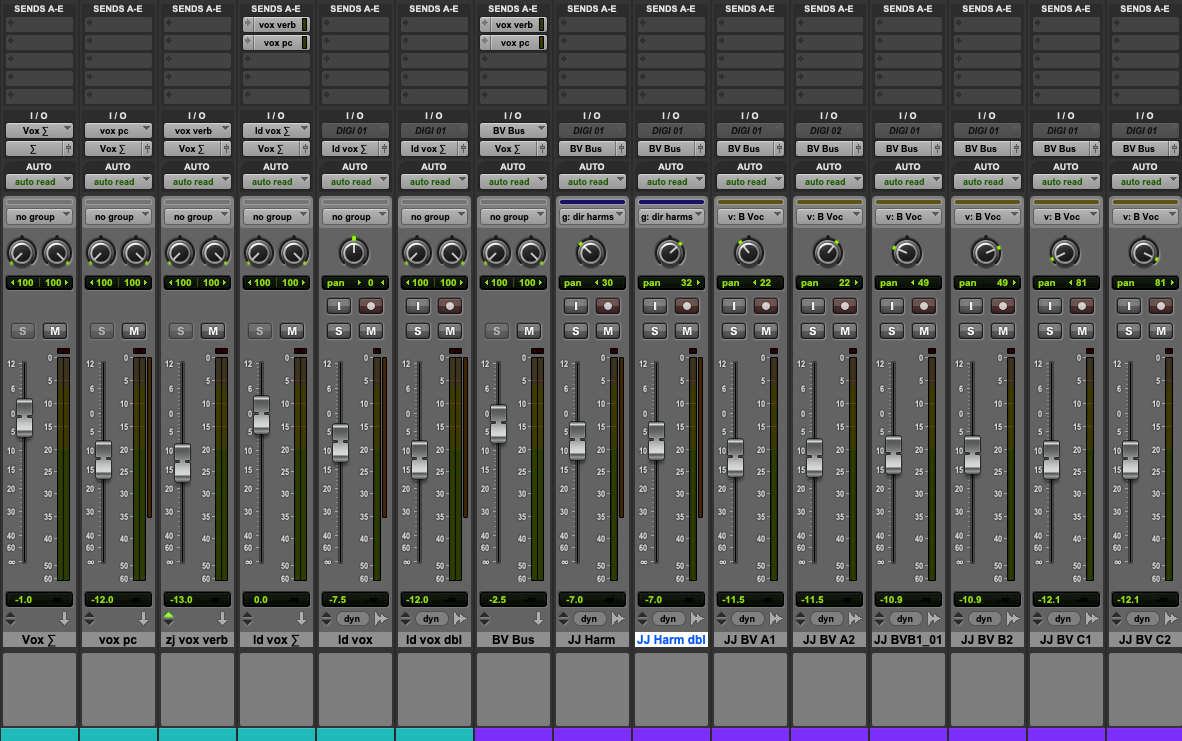Click the dyn button on ld vox track
Viewport: 1182px width, 741px height.
click(x=352, y=619)
